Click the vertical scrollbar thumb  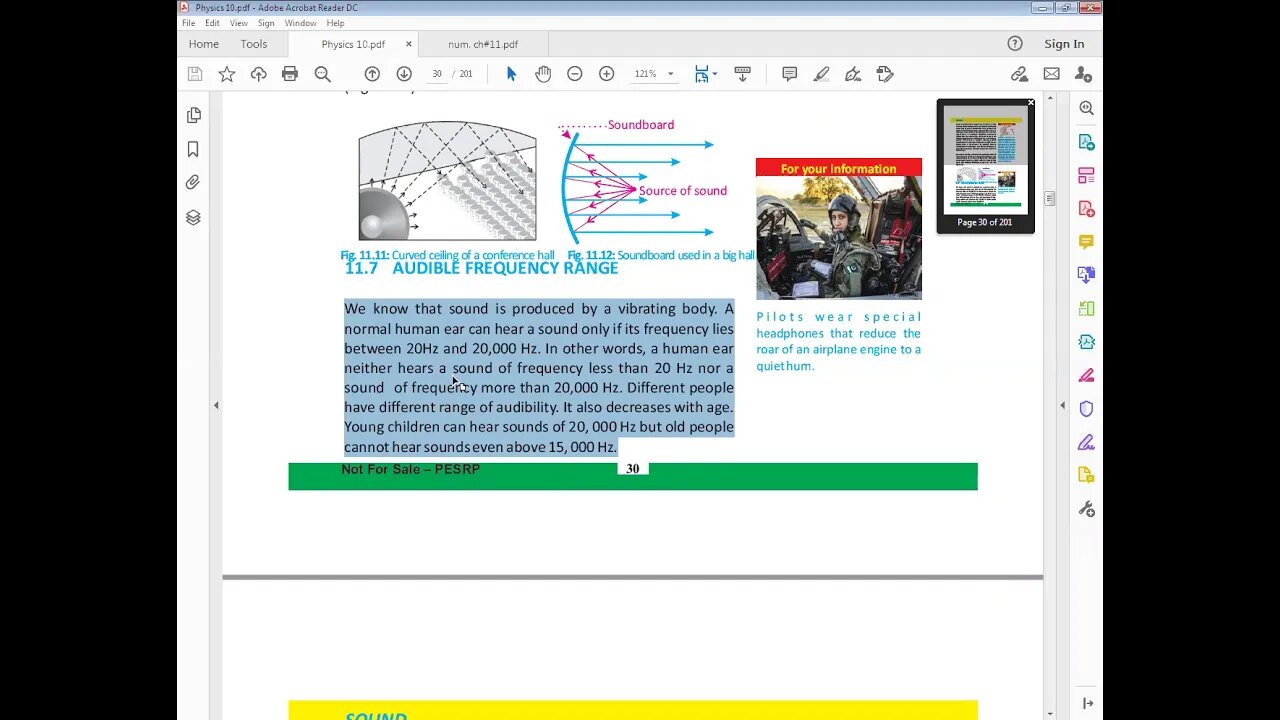[x=1049, y=199]
